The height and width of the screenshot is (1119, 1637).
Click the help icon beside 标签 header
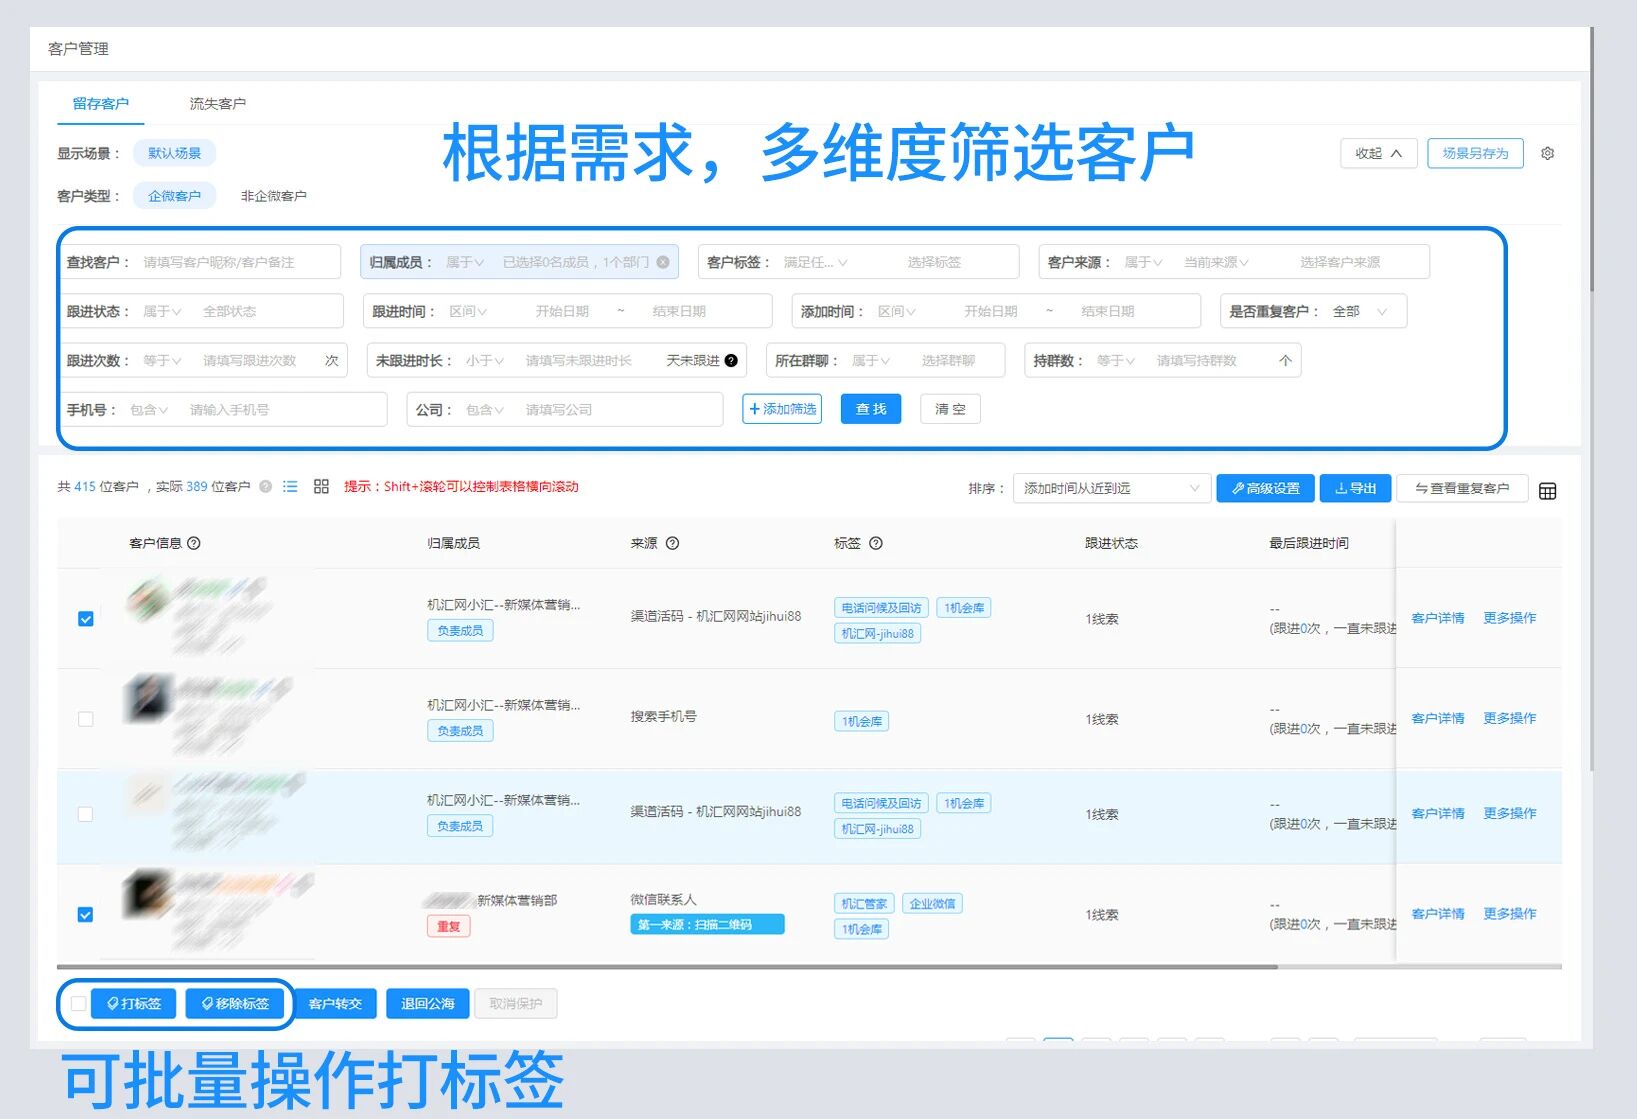coord(876,543)
